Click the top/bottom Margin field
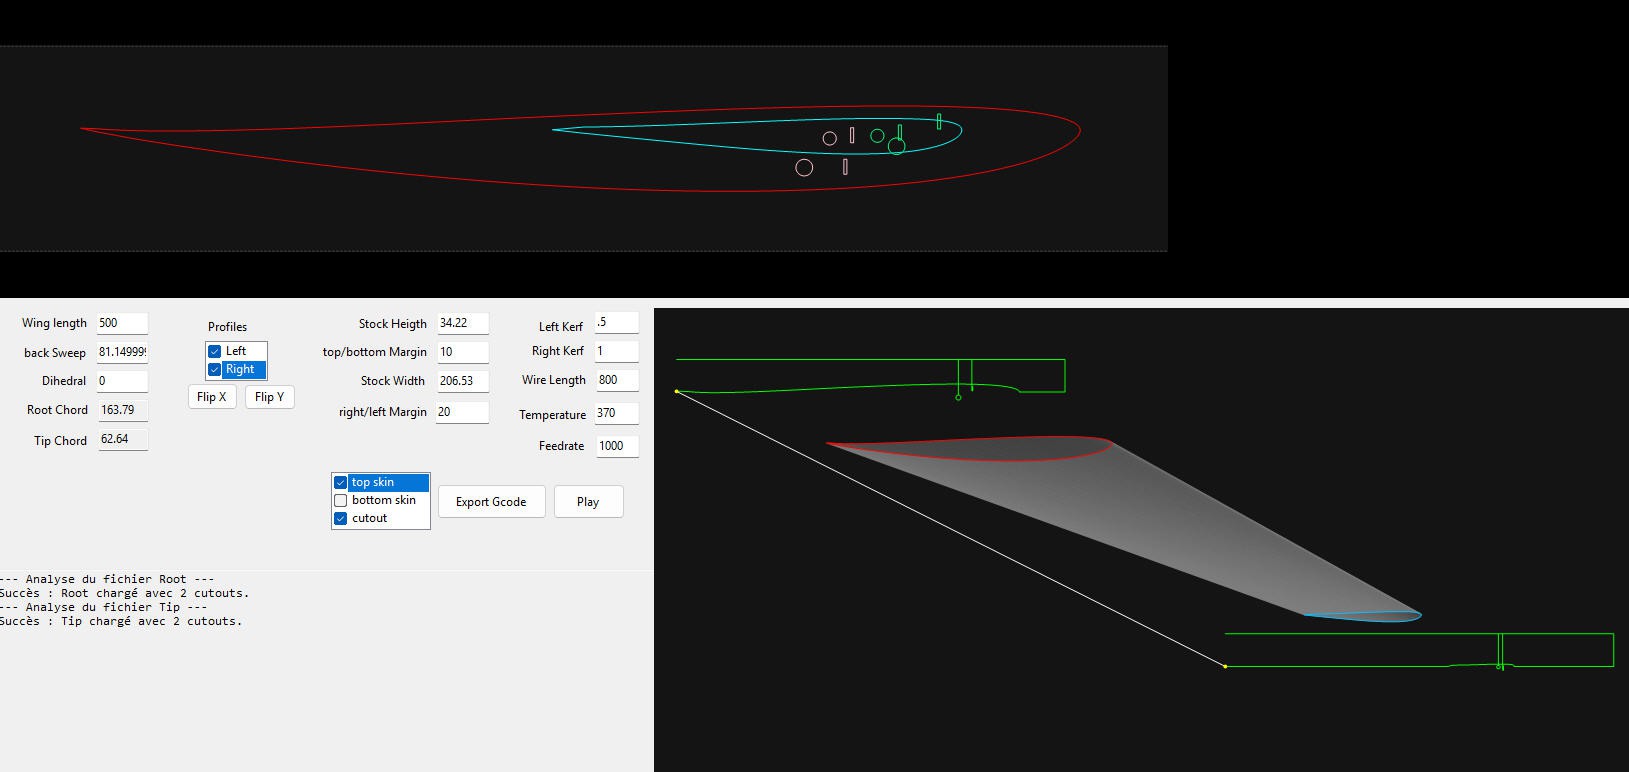Viewport: 1629px width, 772px height. click(x=462, y=352)
